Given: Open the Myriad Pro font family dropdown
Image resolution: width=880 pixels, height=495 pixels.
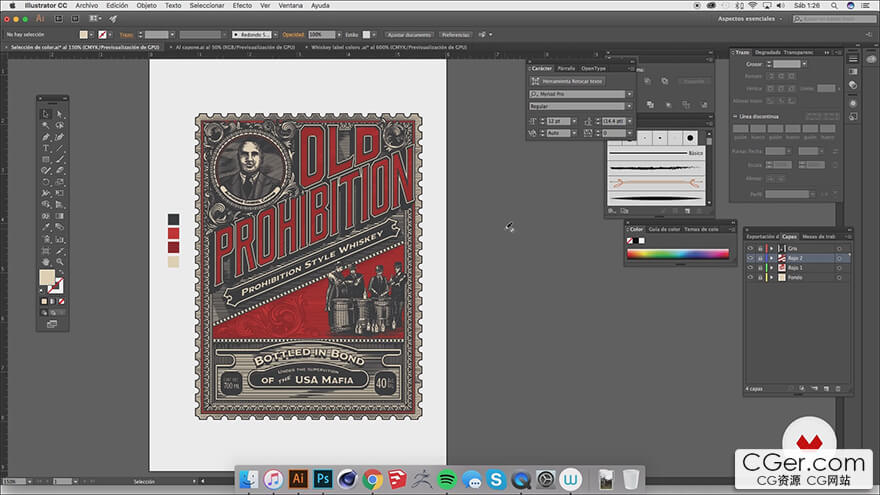Looking at the screenshot, I should (628, 94).
